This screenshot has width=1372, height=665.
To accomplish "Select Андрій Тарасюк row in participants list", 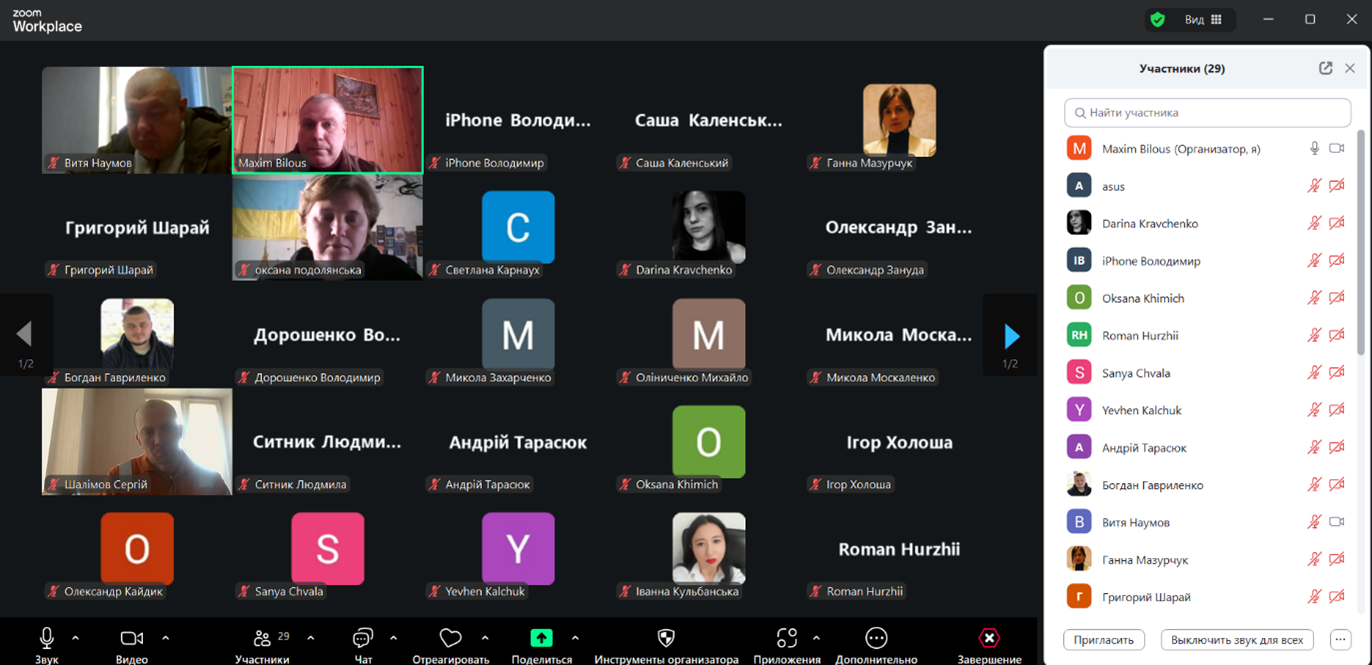I will [1207, 447].
